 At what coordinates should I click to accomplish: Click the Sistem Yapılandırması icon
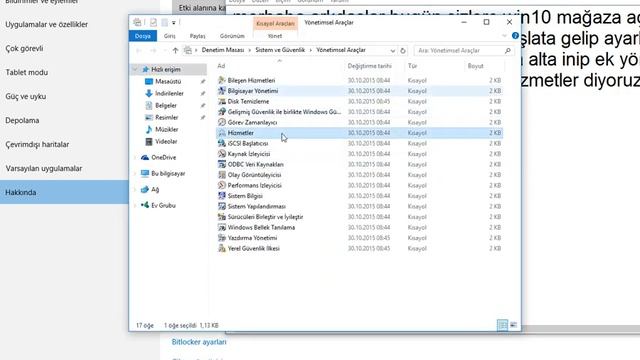pyautogui.click(x=222, y=207)
